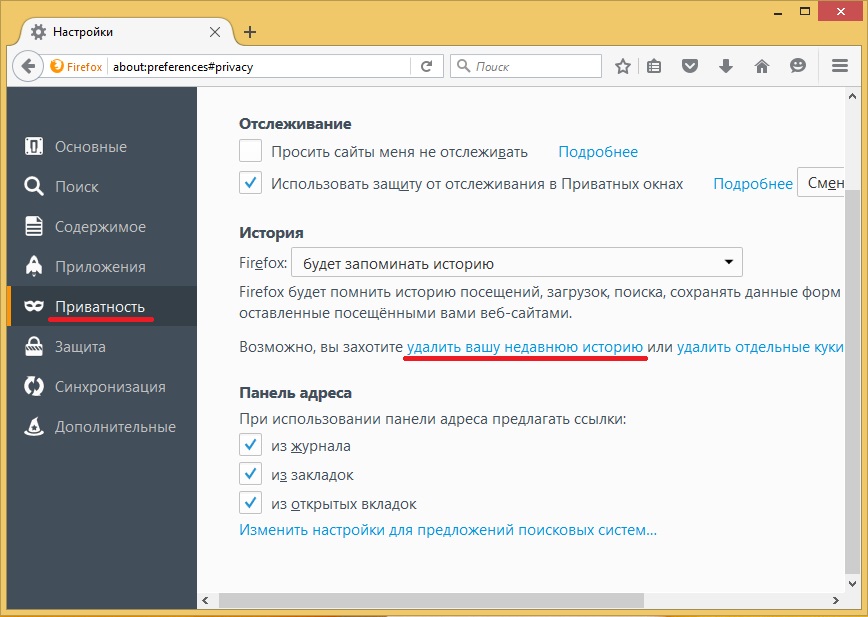Click vertical scrollbar up arrow

(x=852, y=96)
